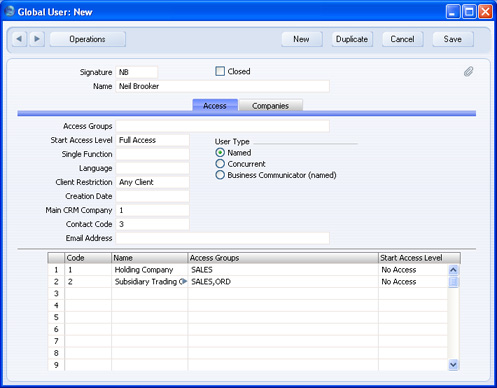The image size is (497, 388).
Task: Open attachments paperclip icon
Action: (x=468, y=71)
